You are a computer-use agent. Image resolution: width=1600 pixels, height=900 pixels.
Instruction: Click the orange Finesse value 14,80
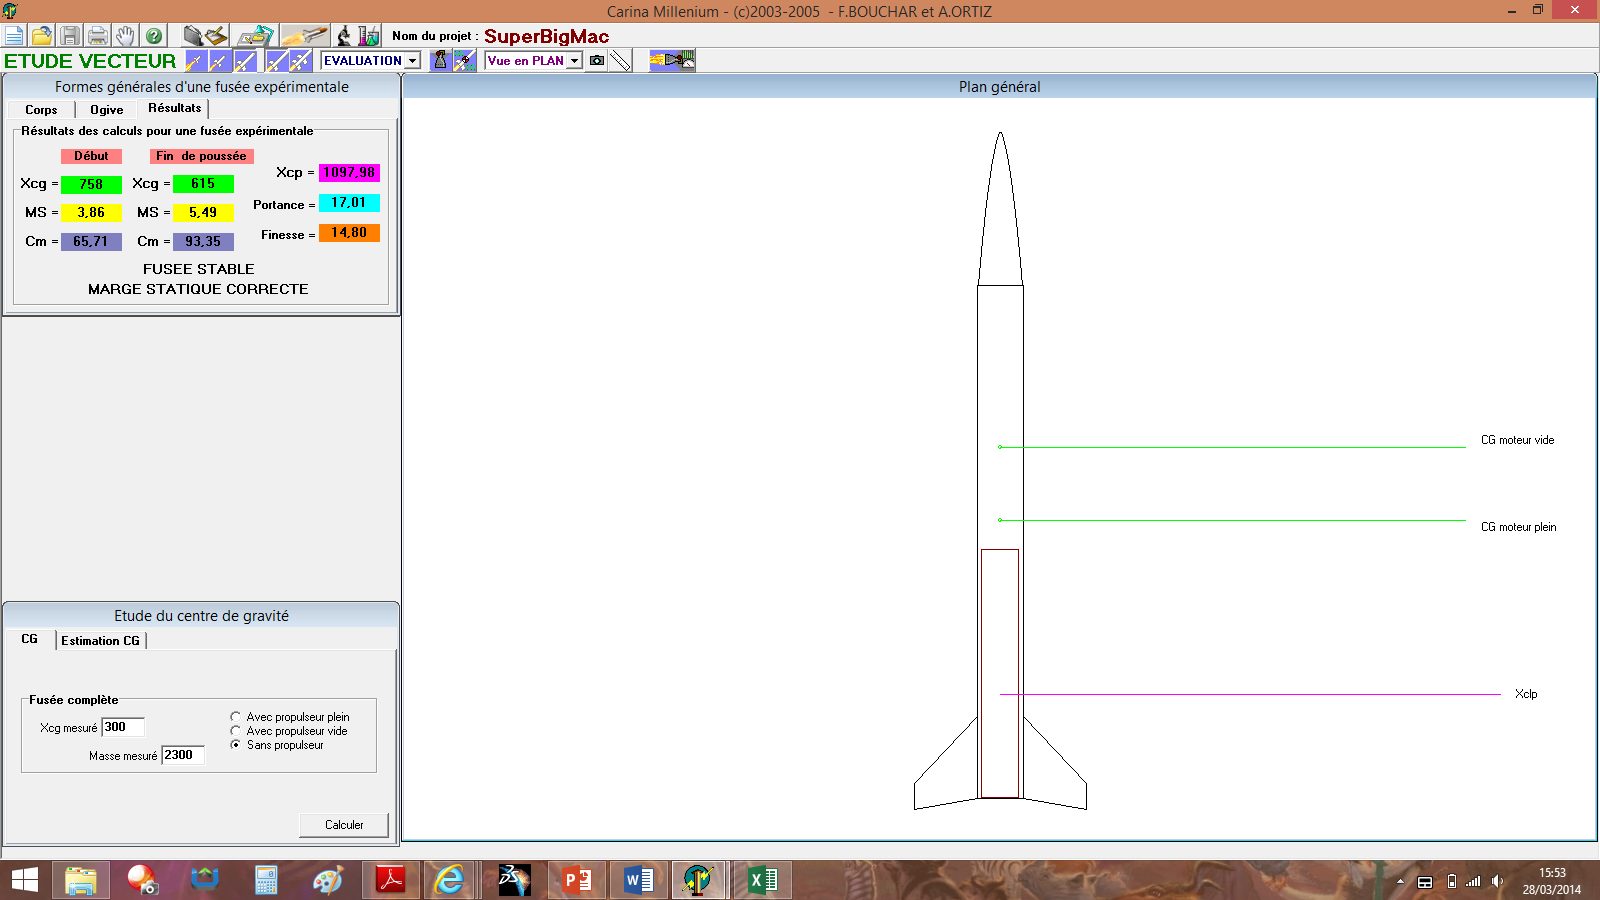pos(349,233)
